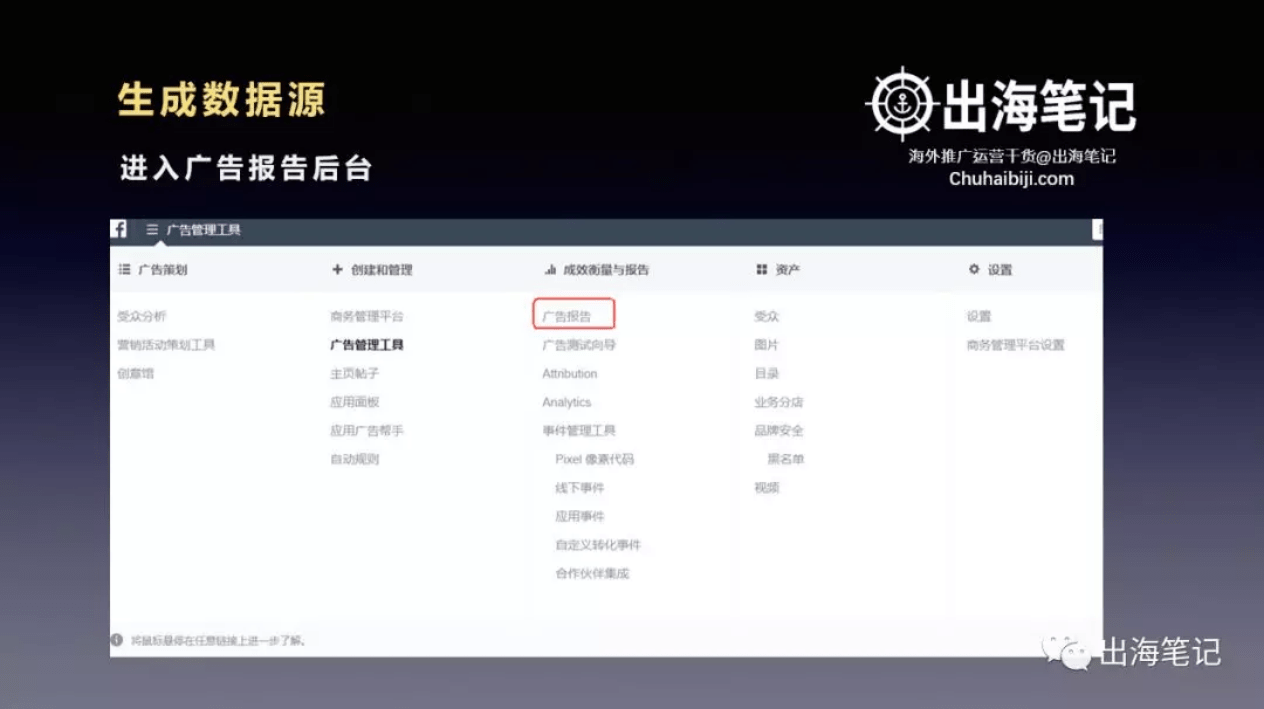This screenshot has height=709, width=1264.
Task: Click 资产 column heading text
Action: [x=787, y=270]
